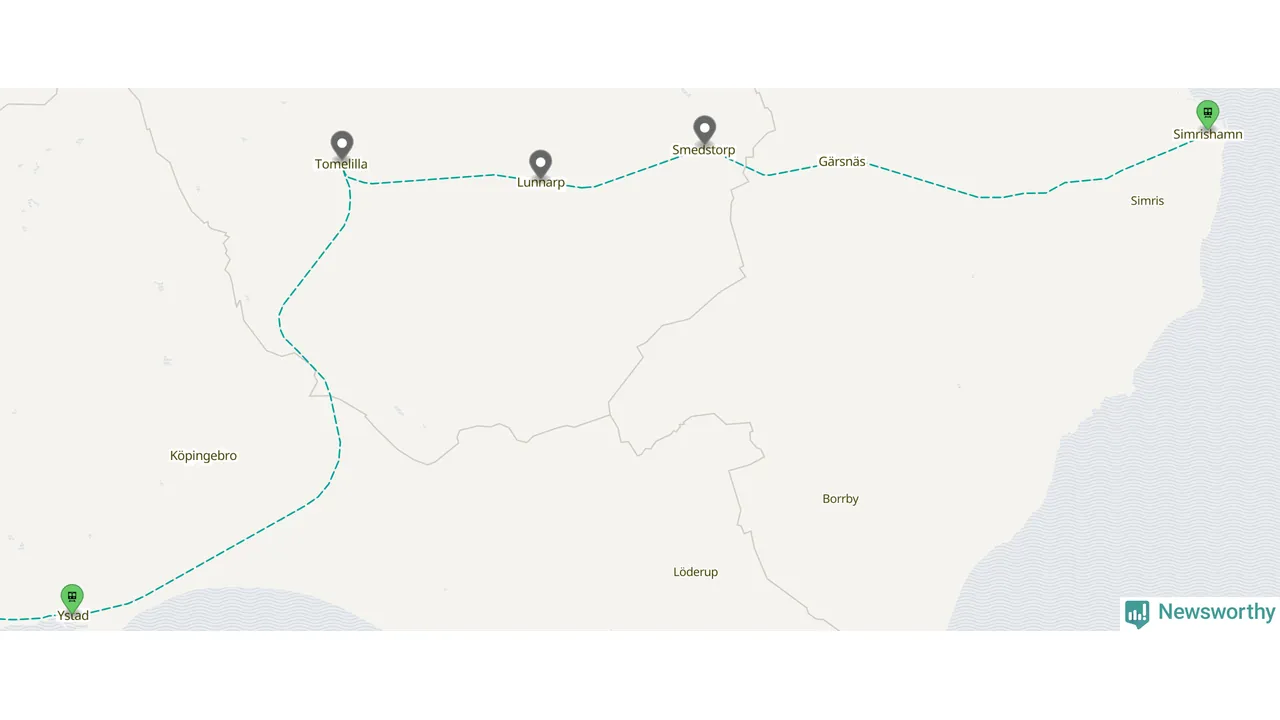
Task: Click the Newsworthy chart logo icon
Action: [x=1137, y=613]
